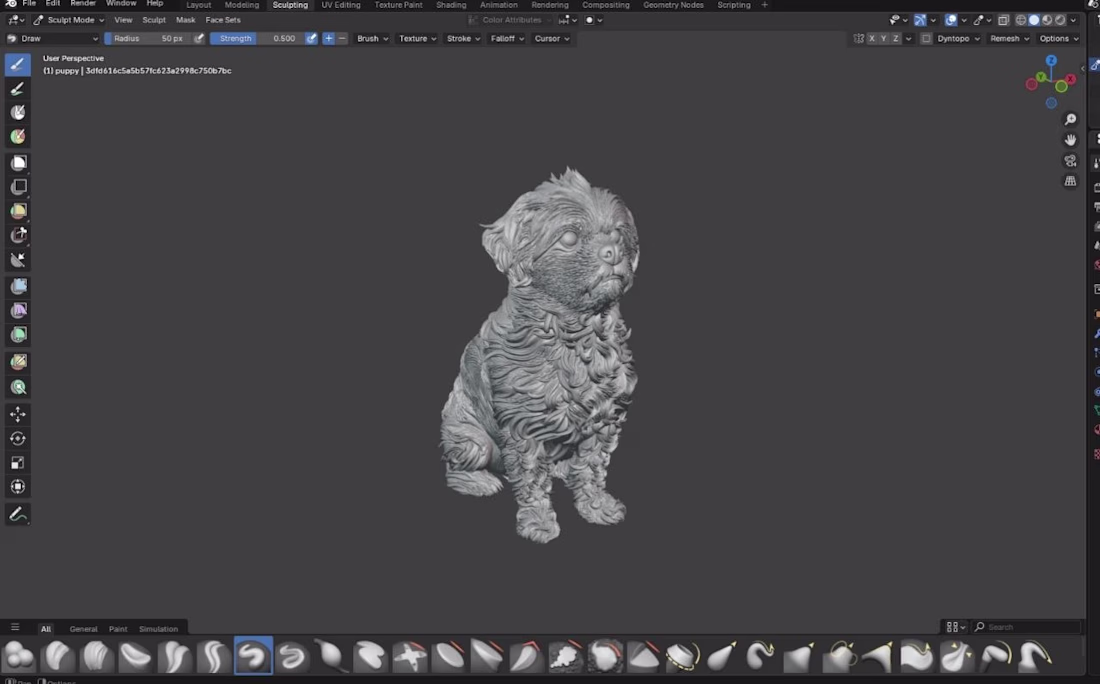Select the Move transform tool
Screen dimensions: 1100x684
18,414
